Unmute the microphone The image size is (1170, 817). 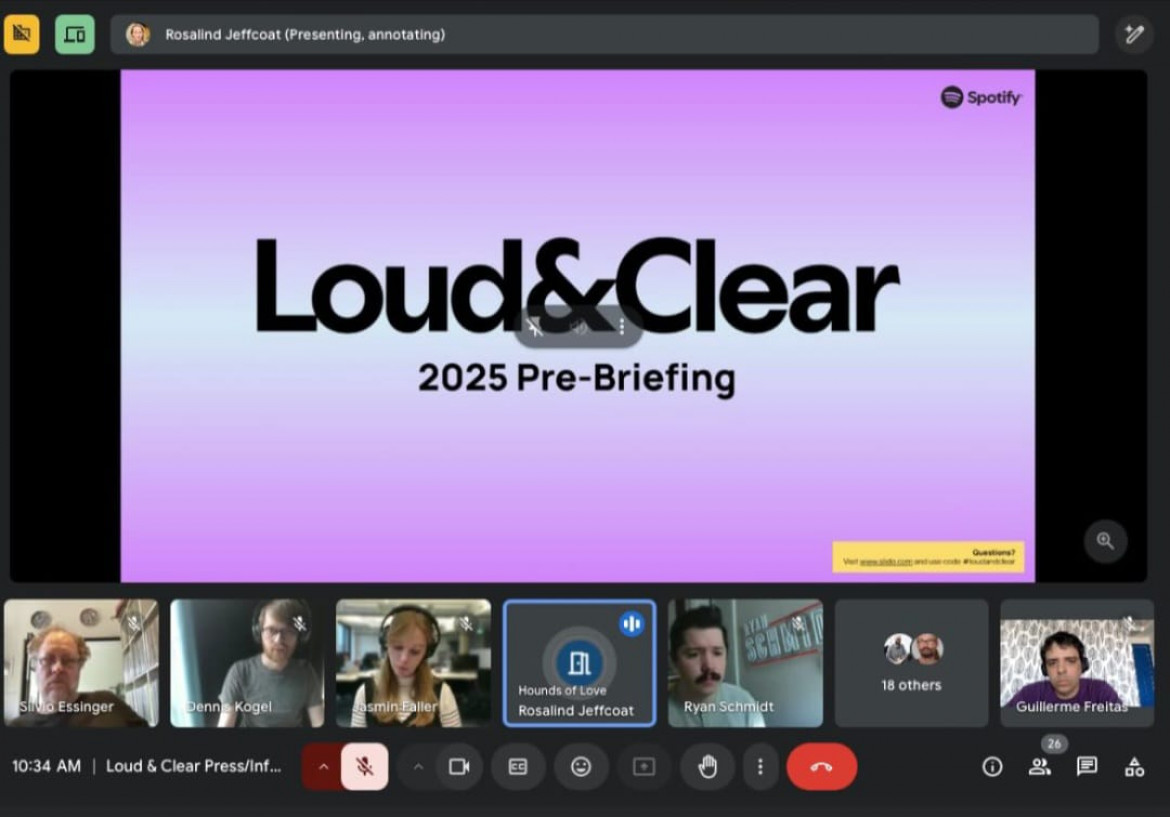click(x=365, y=766)
